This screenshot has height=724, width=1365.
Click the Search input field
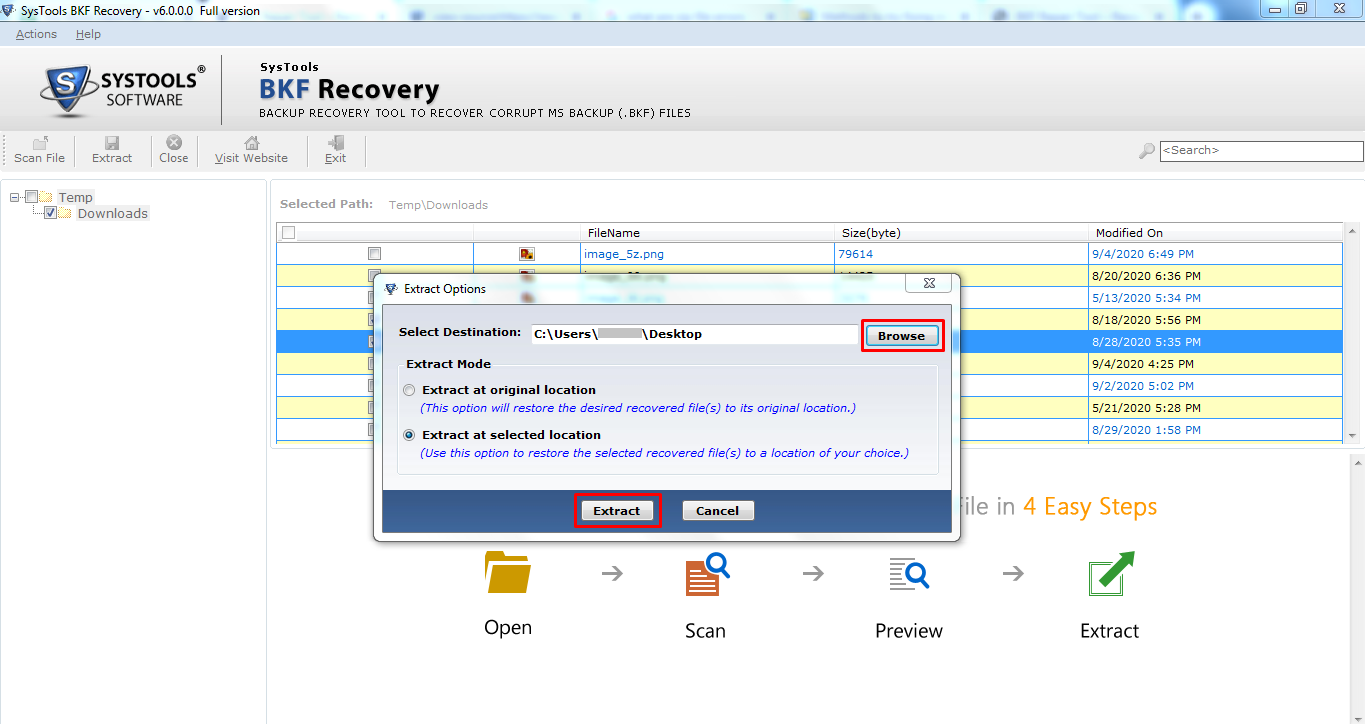tap(1261, 151)
